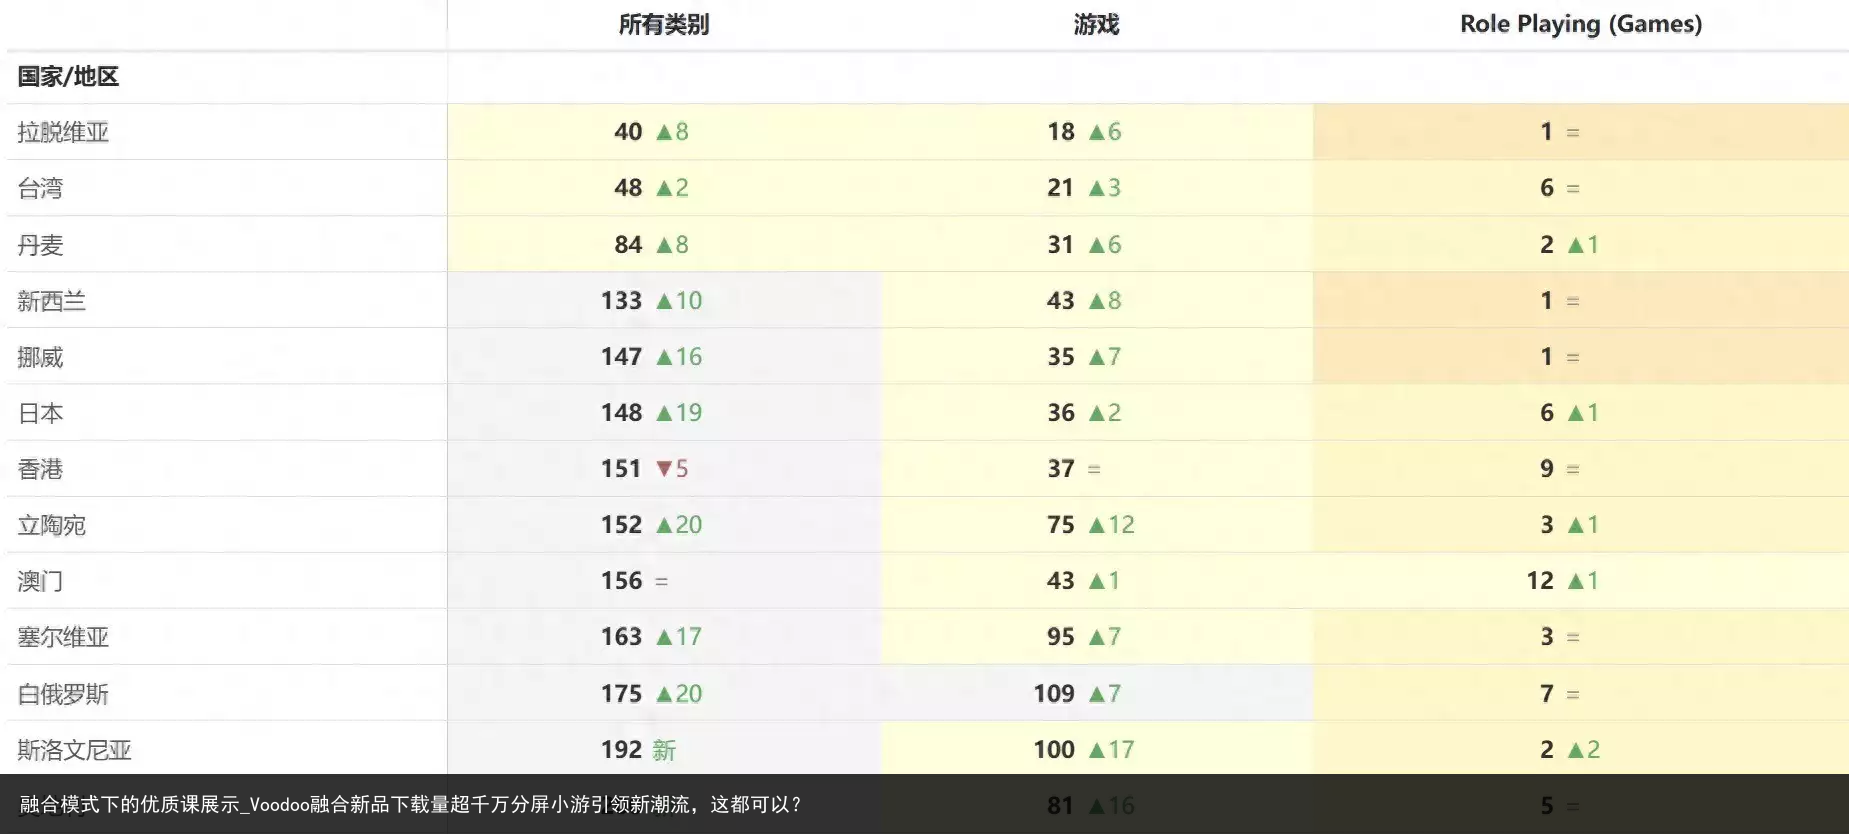
Task: Click rank 9 in 香港 Role Playing cell
Action: [1547, 469]
